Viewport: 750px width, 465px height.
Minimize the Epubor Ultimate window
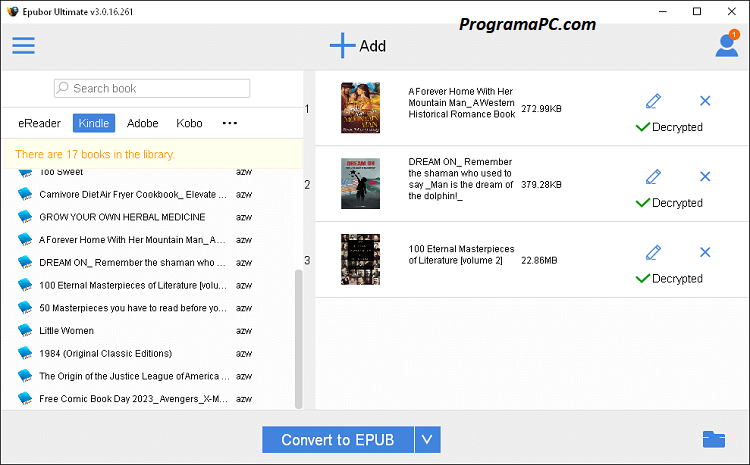click(x=662, y=11)
